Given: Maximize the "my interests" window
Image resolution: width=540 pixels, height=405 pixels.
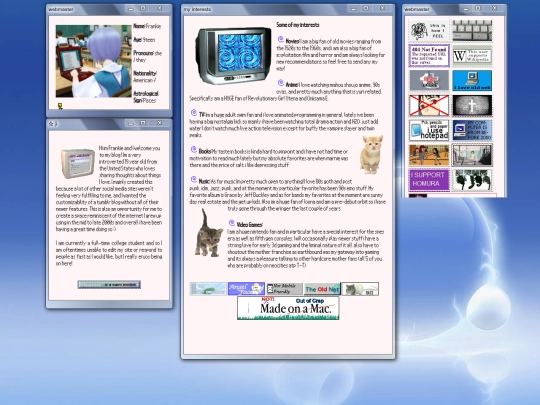Looking at the screenshot, I should (366, 9).
